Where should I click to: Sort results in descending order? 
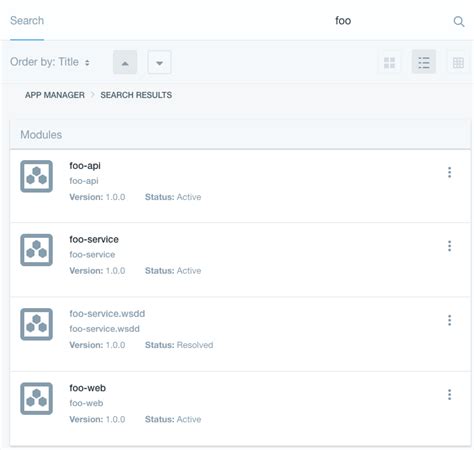tap(159, 62)
